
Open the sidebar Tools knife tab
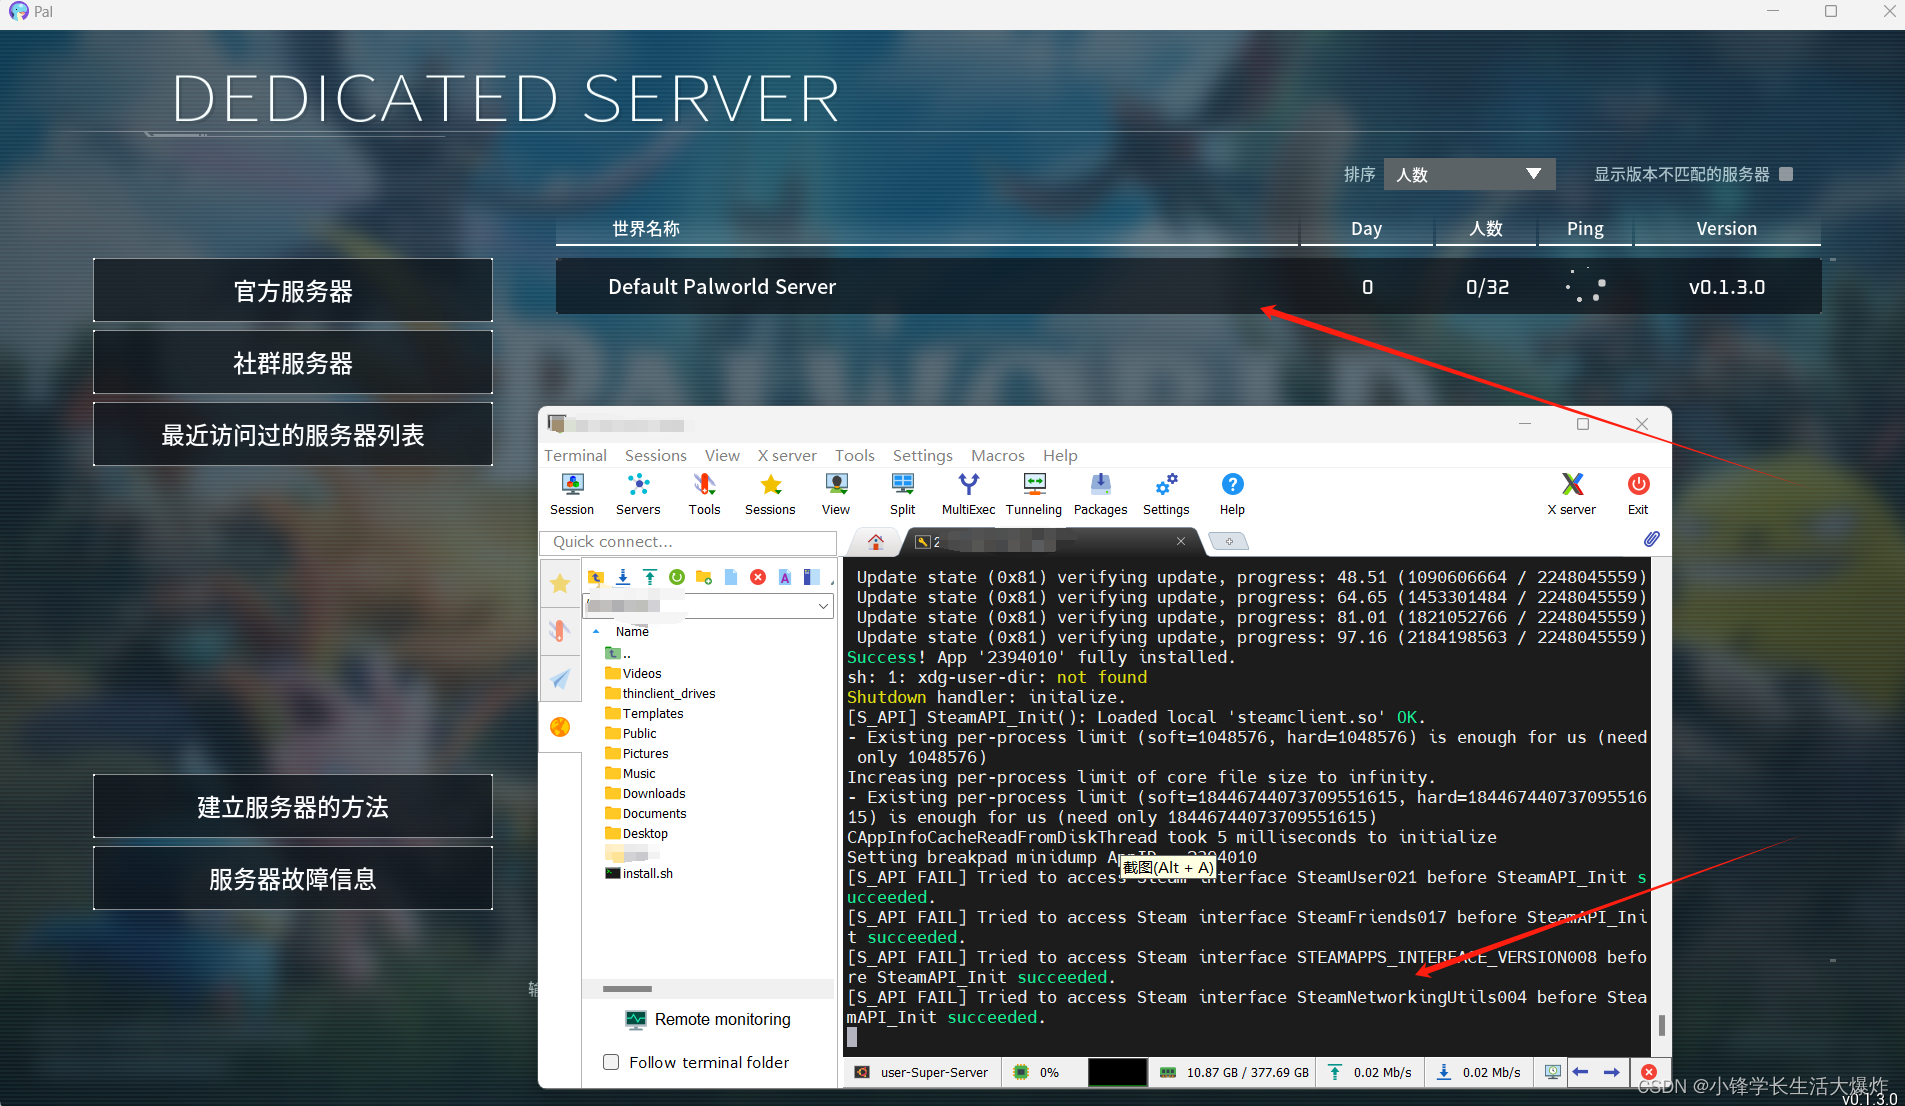(x=560, y=631)
